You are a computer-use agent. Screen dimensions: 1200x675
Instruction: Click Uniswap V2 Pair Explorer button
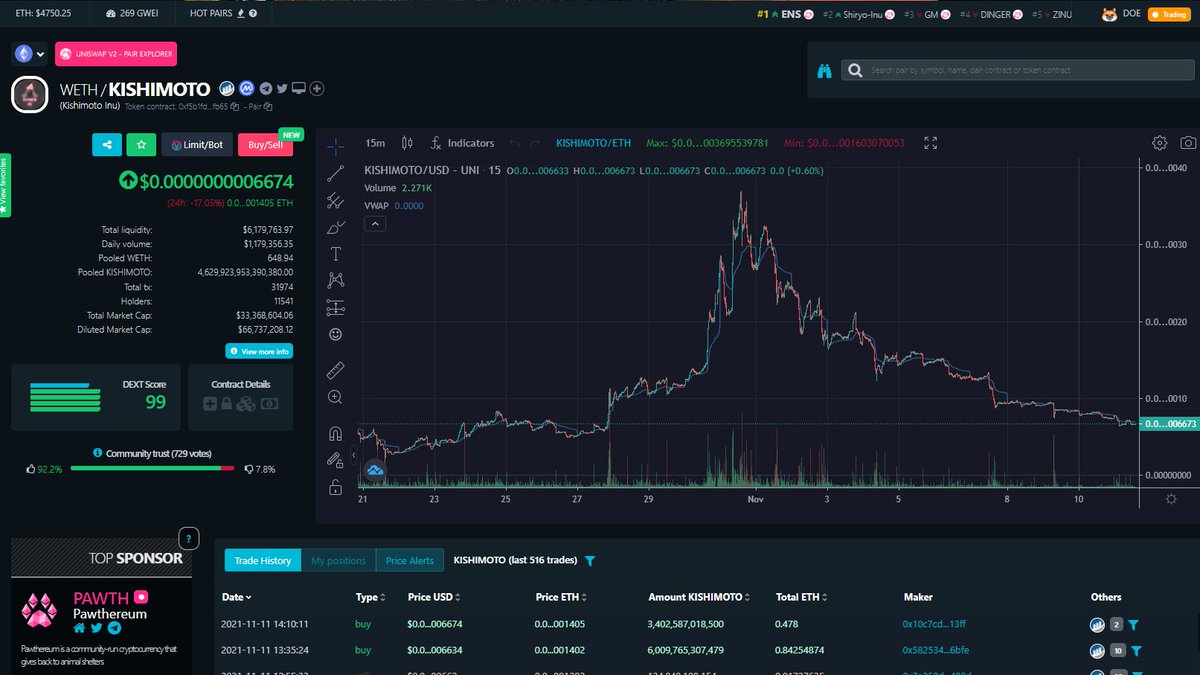[116, 55]
